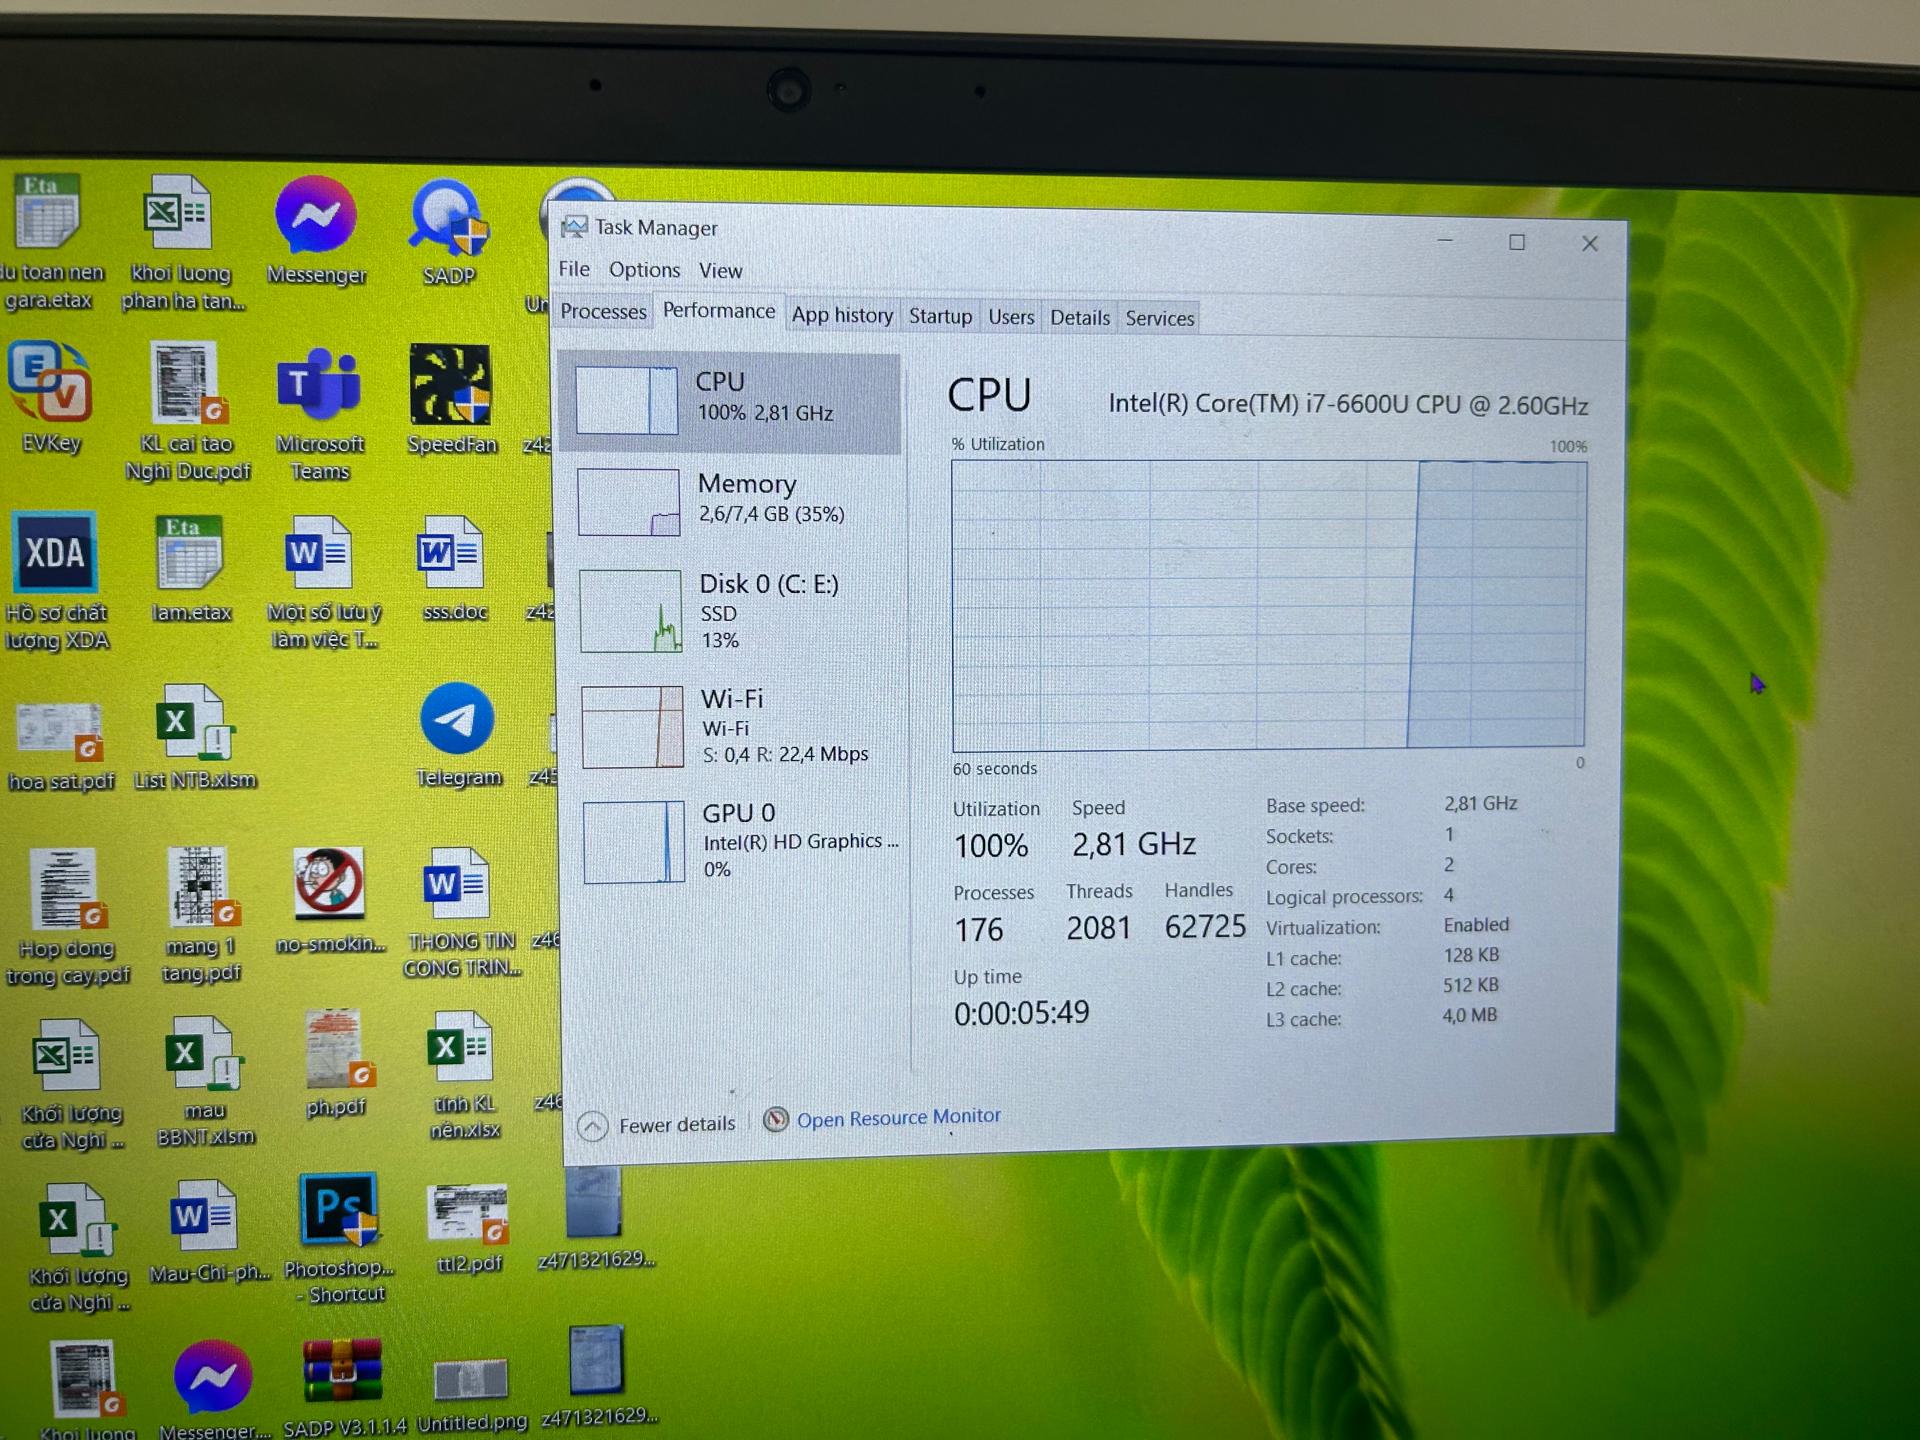Click the L3 cache 4,0 MB value
This screenshot has width=1920, height=1440.
click(x=1469, y=1015)
